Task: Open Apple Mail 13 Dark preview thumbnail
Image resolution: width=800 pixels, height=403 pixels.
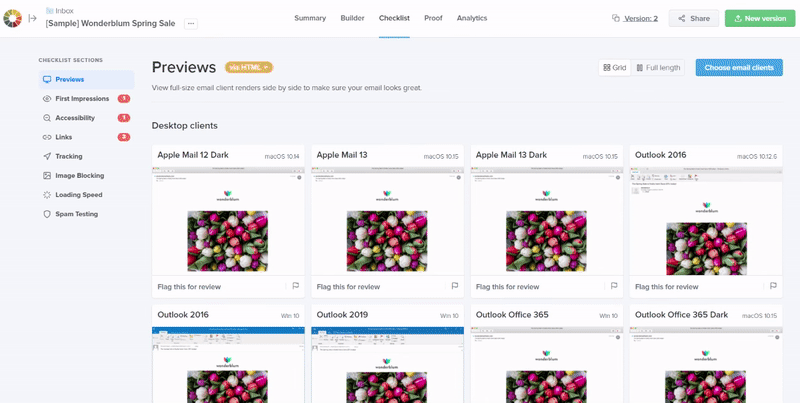Action: tap(546, 221)
